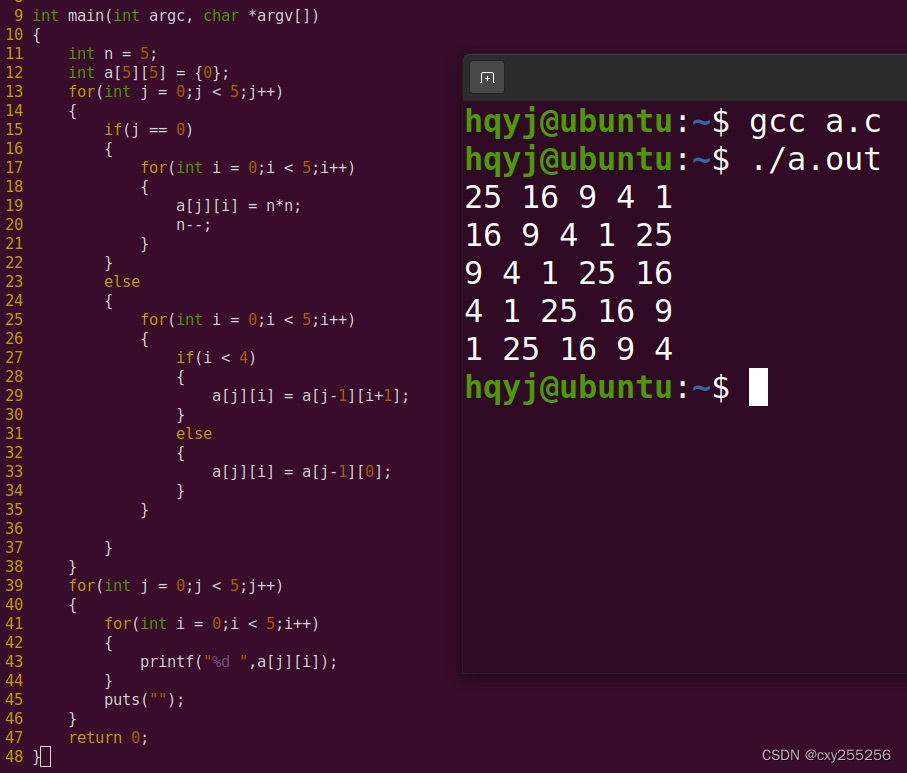Viewport: 907px width, 773px height.
Task: Click line number 39 in editor gutter
Action: (x=14, y=586)
